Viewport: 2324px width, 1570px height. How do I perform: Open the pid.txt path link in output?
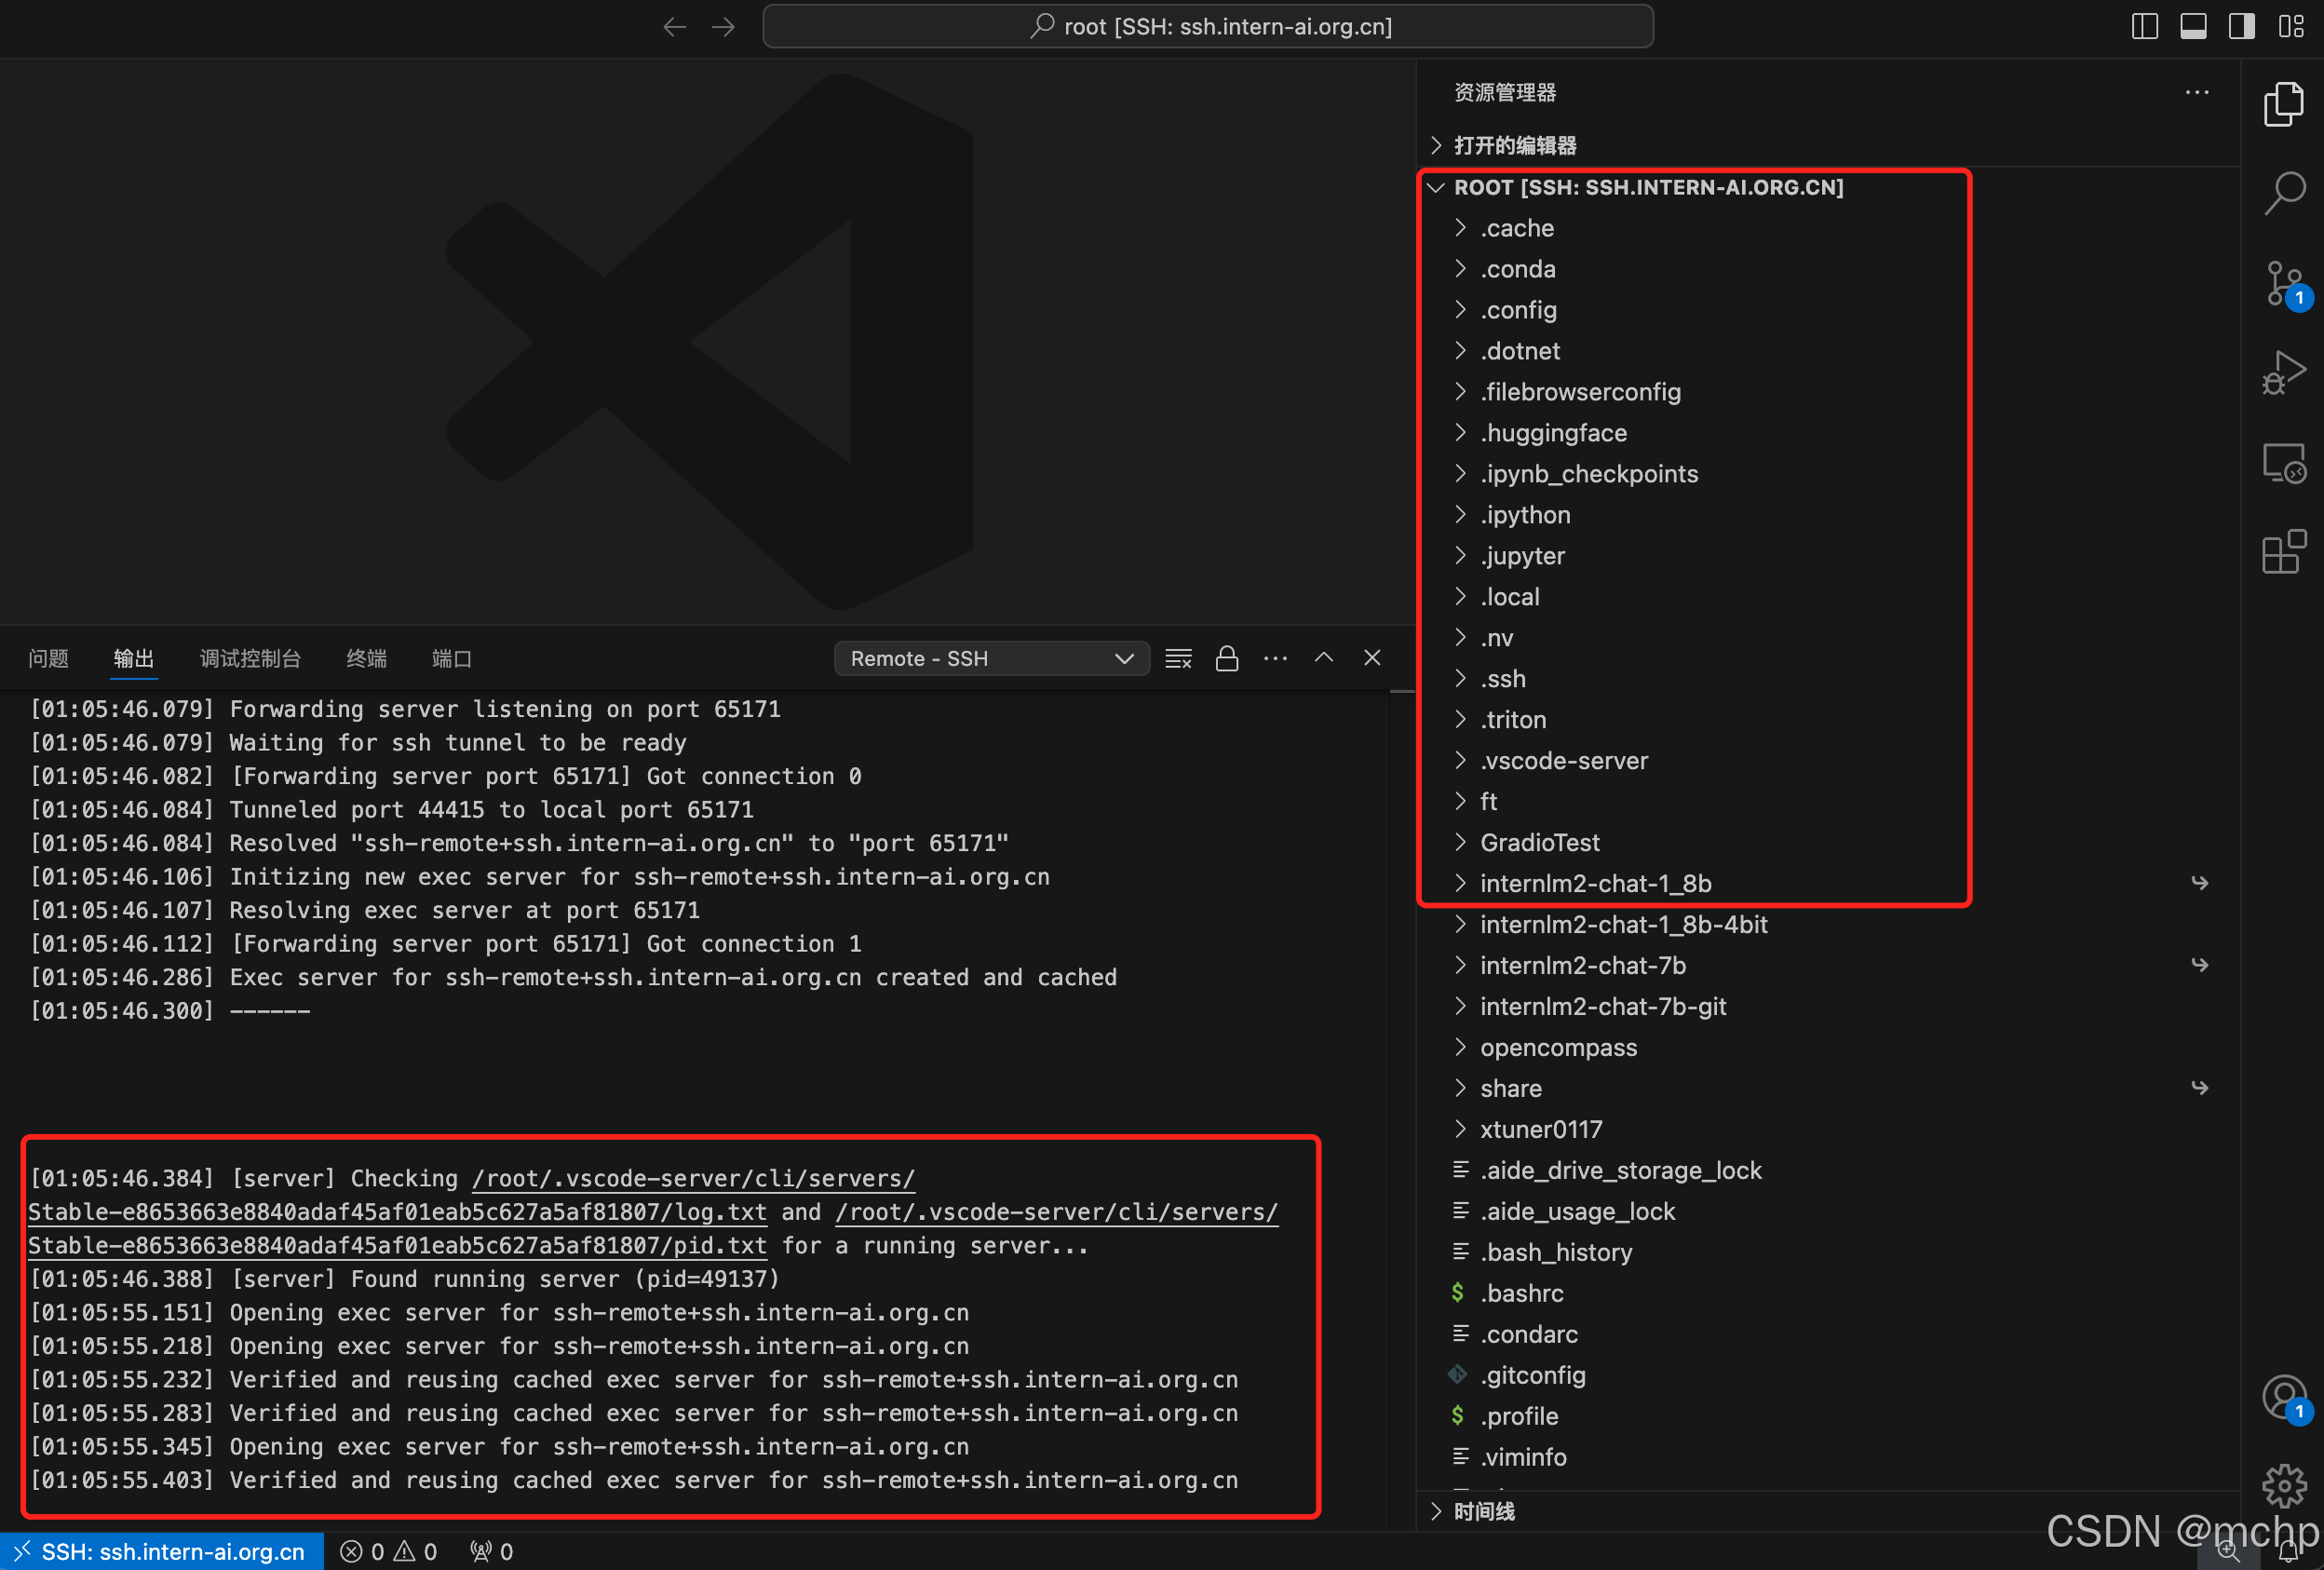(397, 1246)
